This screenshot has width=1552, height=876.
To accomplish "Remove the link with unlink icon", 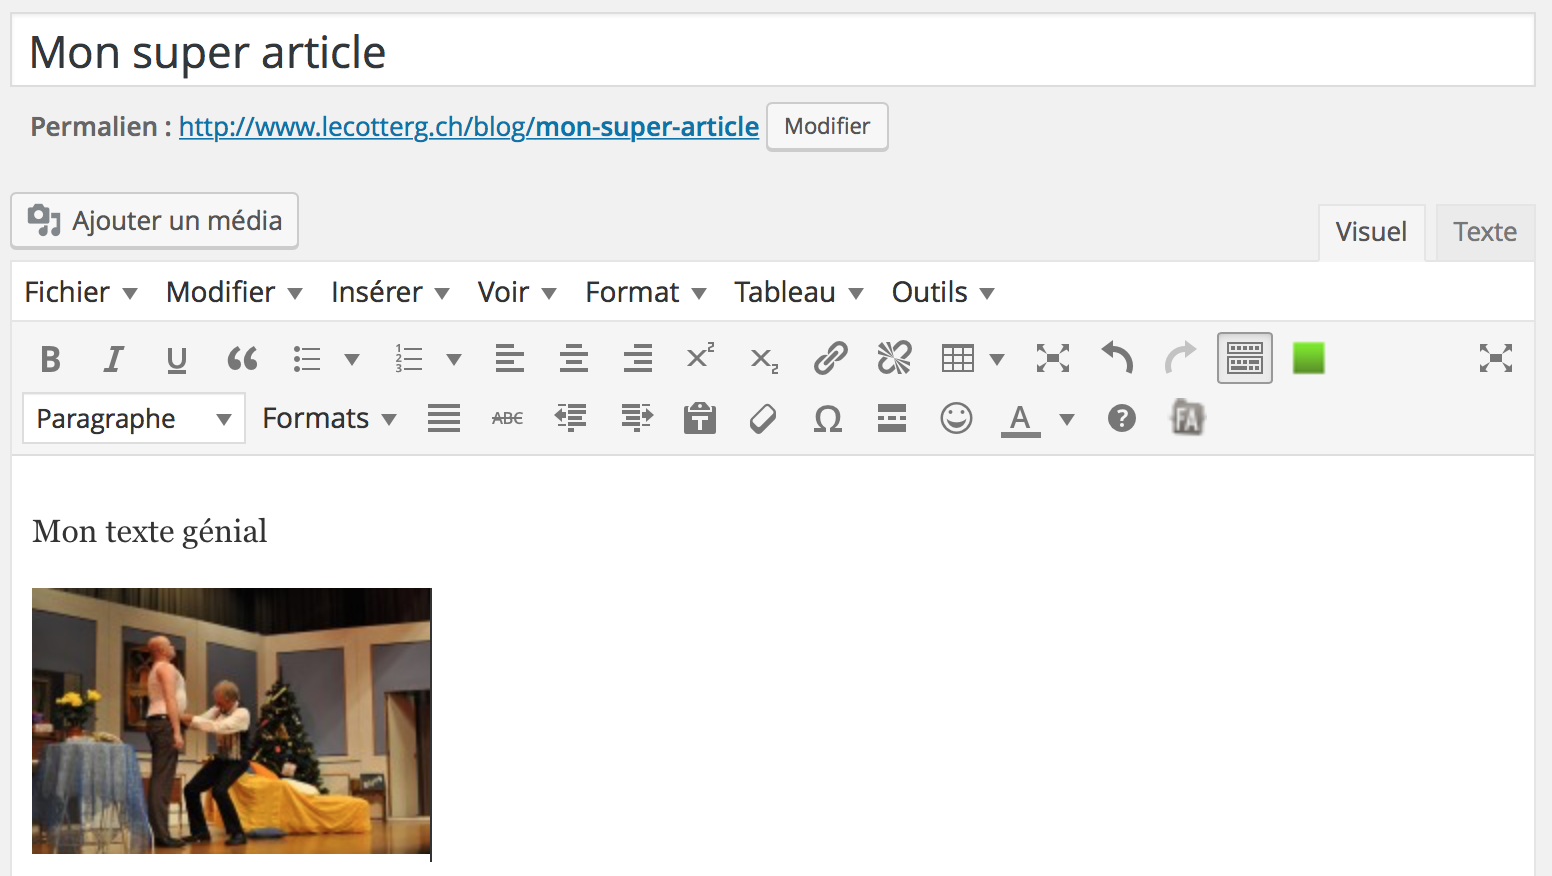I will pos(894,358).
